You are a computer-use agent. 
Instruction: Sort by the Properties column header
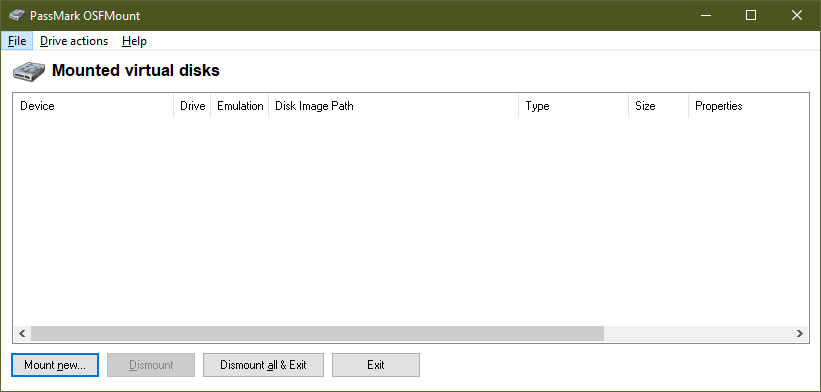[748, 106]
